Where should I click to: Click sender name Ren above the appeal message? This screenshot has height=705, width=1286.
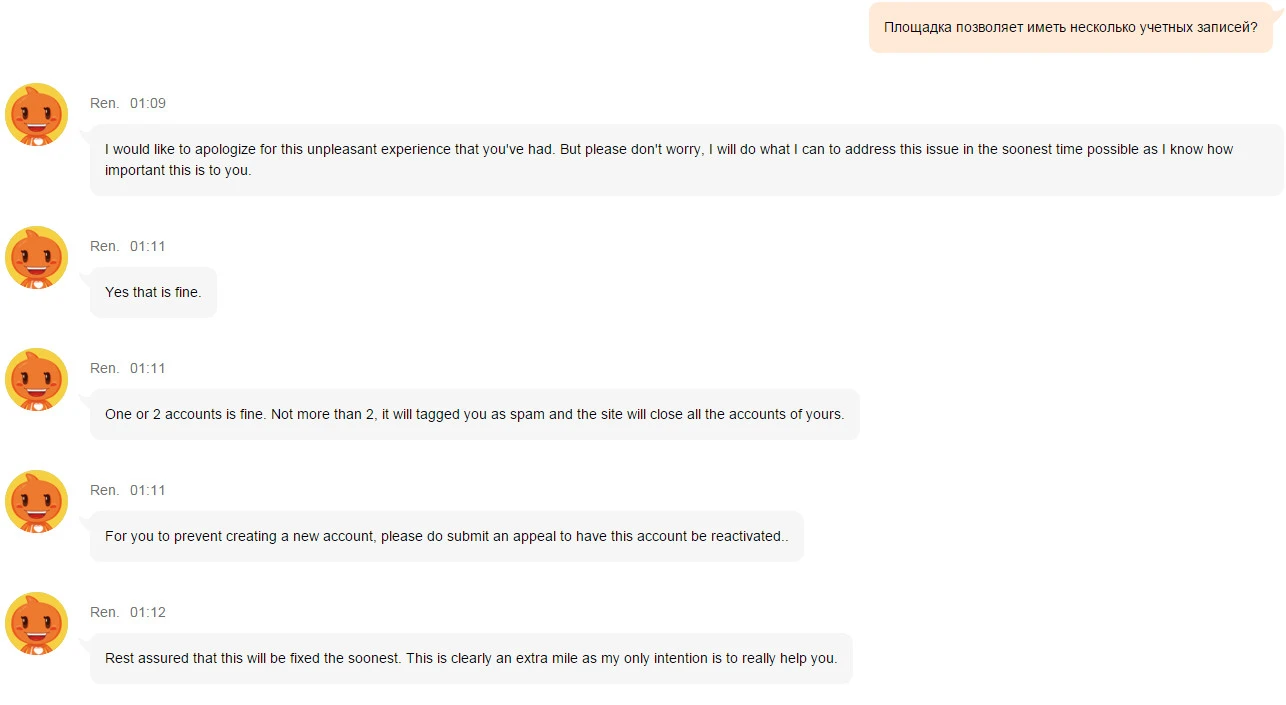[x=104, y=490]
